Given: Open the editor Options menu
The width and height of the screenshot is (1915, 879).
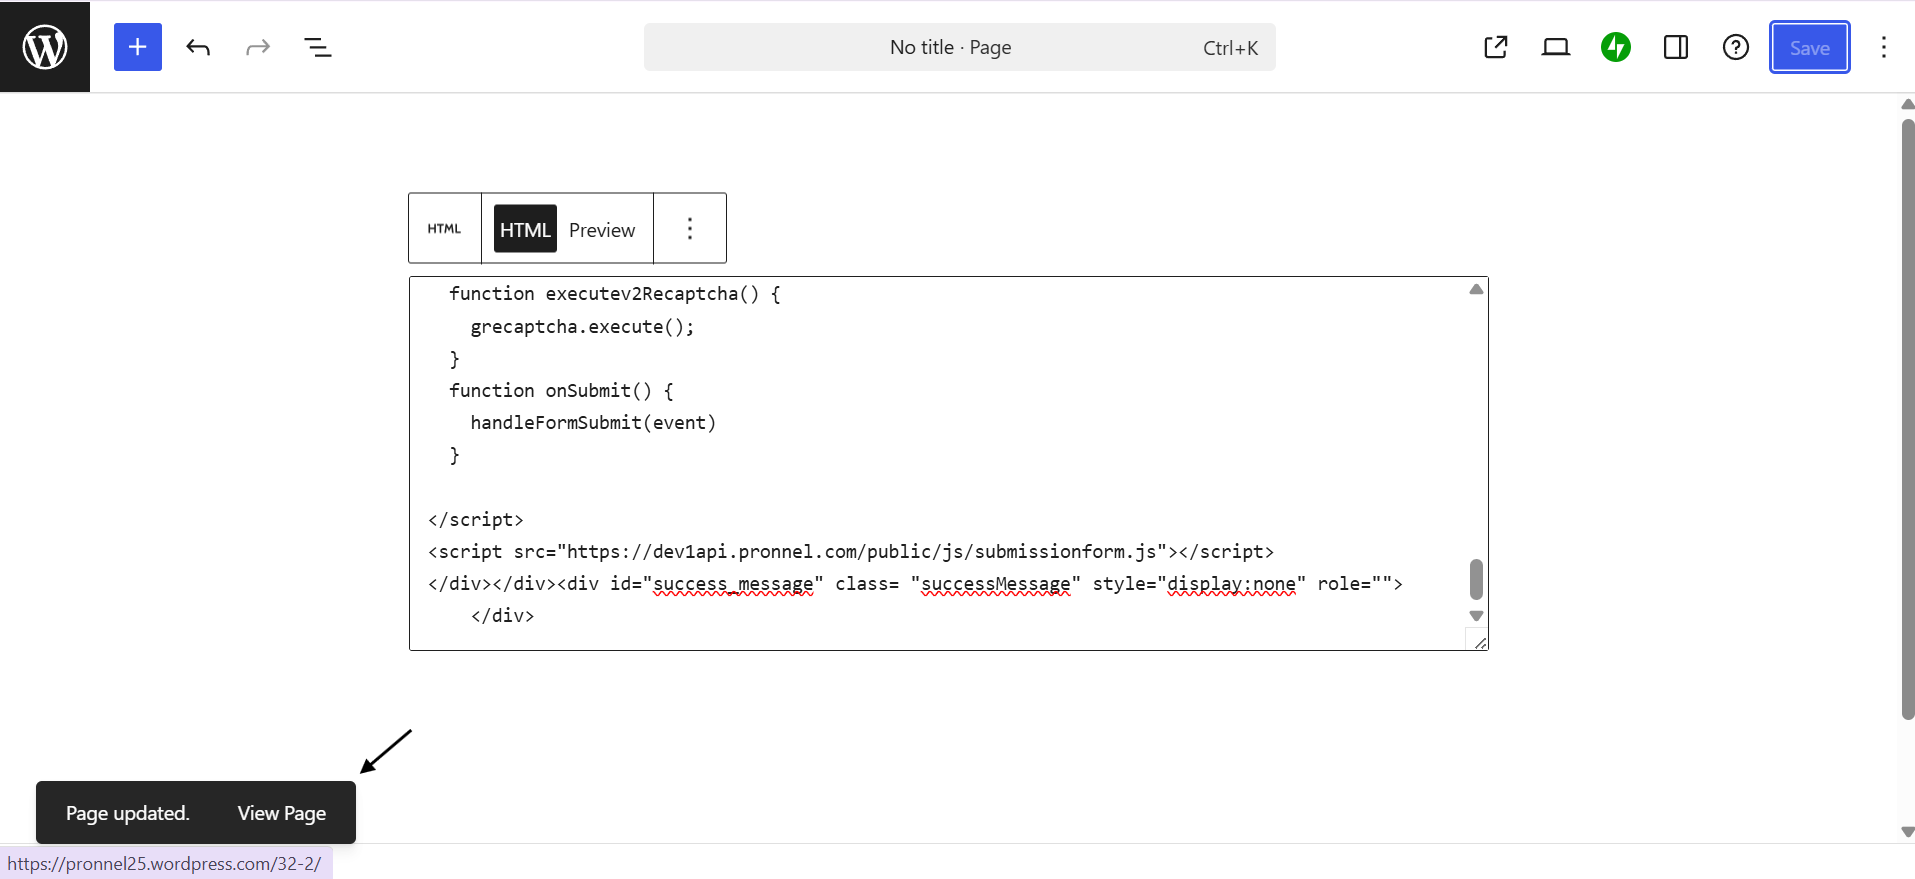Looking at the screenshot, I should point(1884,47).
